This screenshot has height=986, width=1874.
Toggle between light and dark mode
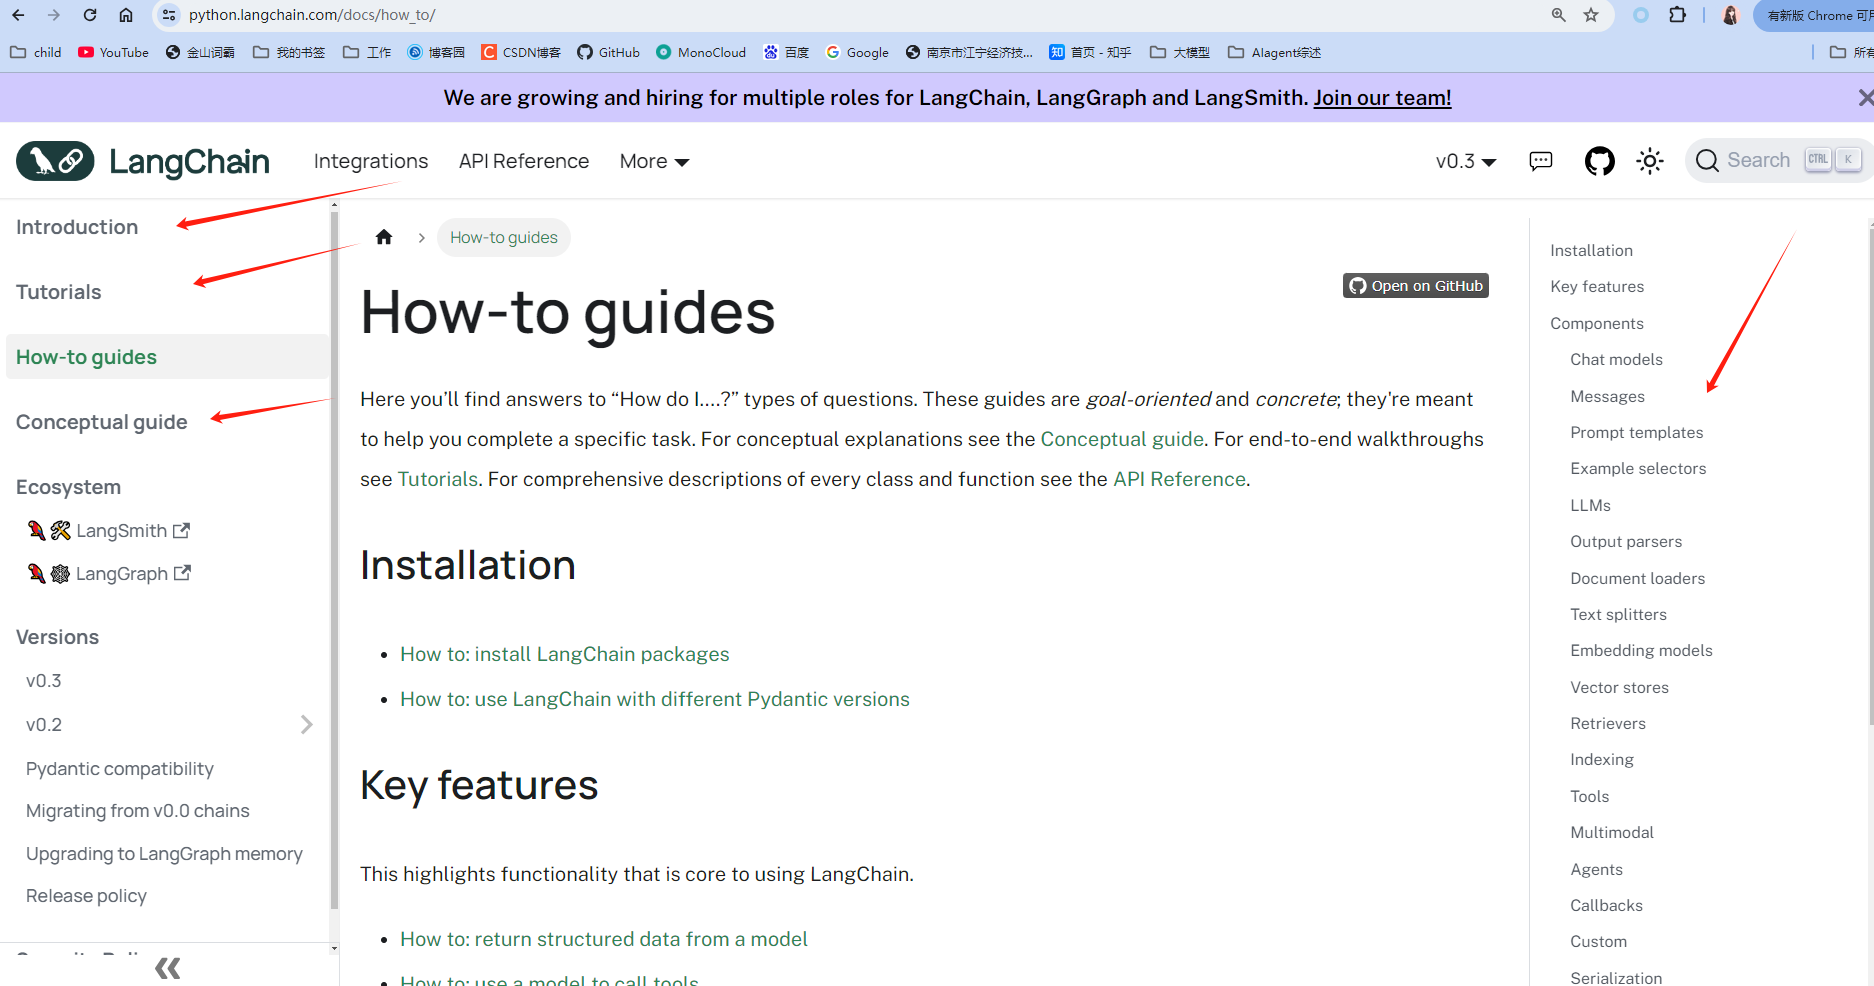1650,161
